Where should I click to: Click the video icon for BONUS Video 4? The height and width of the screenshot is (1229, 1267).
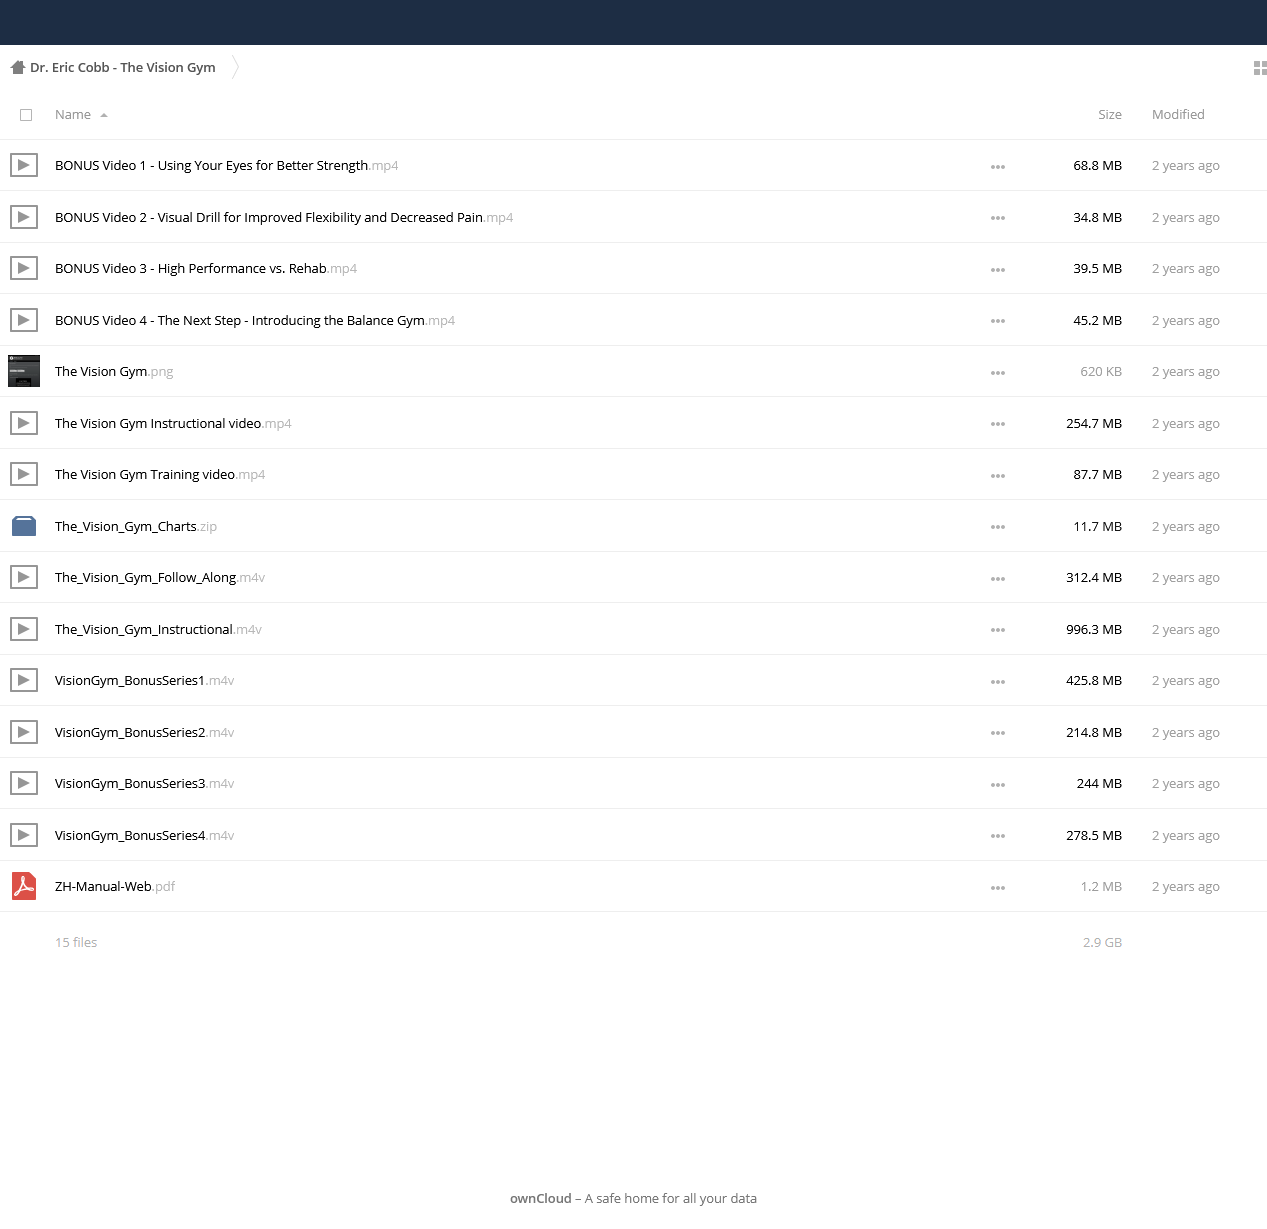[24, 320]
